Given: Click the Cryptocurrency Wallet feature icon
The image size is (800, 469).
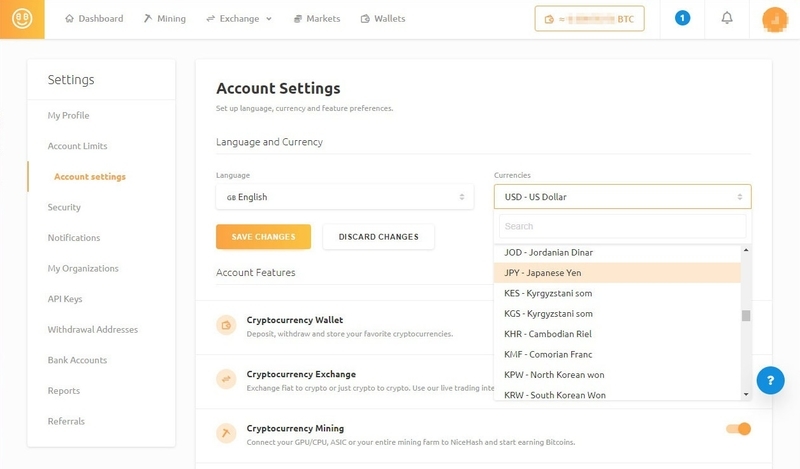Looking at the screenshot, I should pyautogui.click(x=226, y=325).
